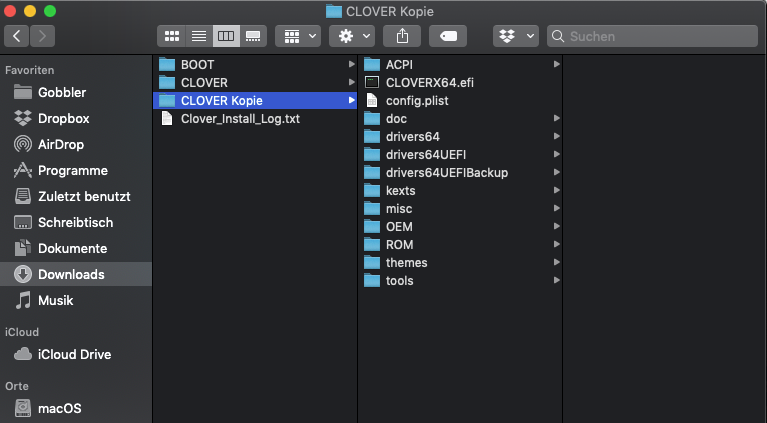This screenshot has width=767, height=423.
Task: Open the group-by arrangement dropdown
Action: coord(298,36)
